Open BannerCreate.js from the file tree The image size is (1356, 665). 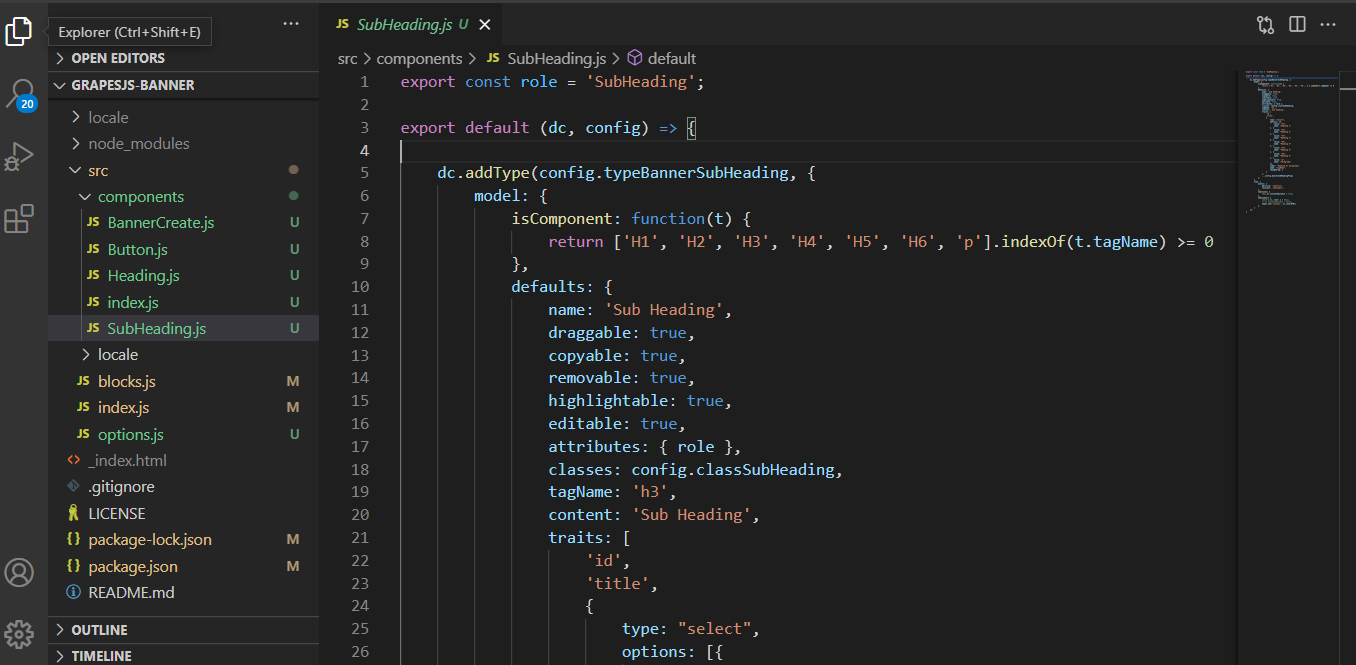click(161, 222)
